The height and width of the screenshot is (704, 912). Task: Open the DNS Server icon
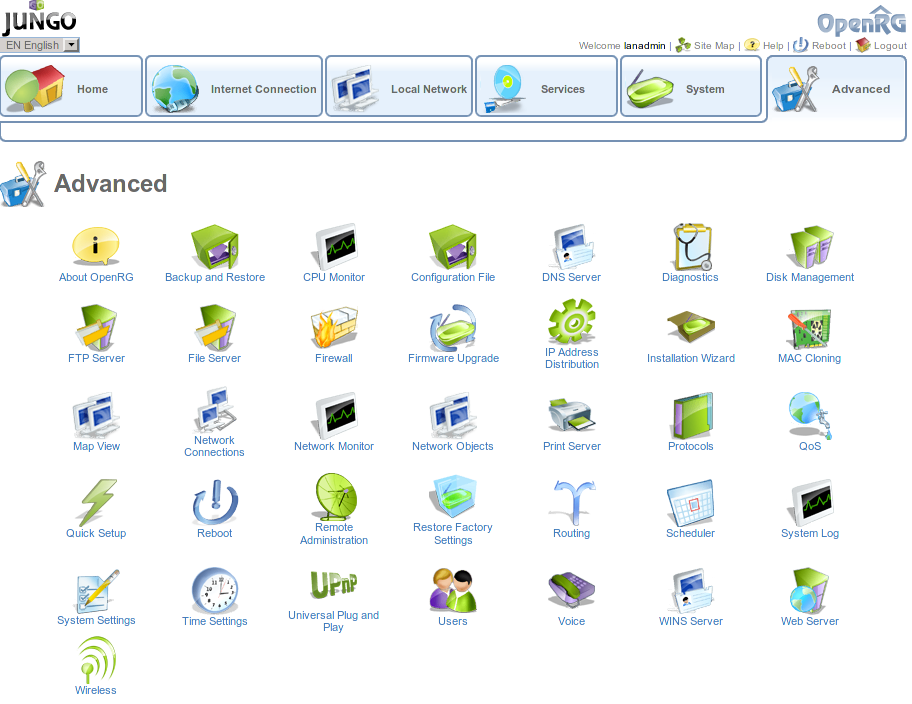[572, 246]
